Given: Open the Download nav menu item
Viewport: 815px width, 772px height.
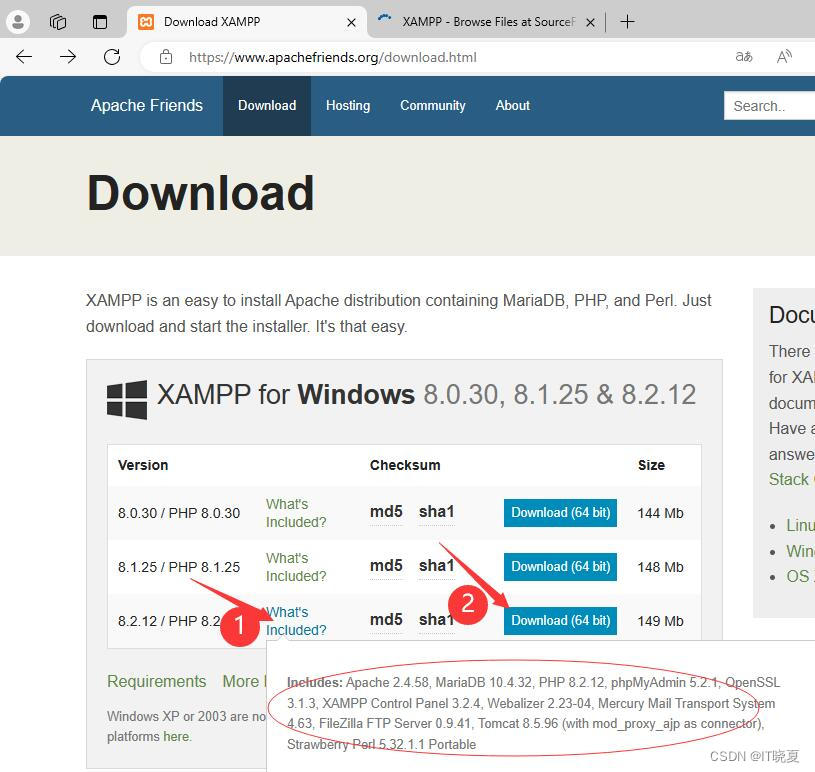Looking at the screenshot, I should [267, 106].
